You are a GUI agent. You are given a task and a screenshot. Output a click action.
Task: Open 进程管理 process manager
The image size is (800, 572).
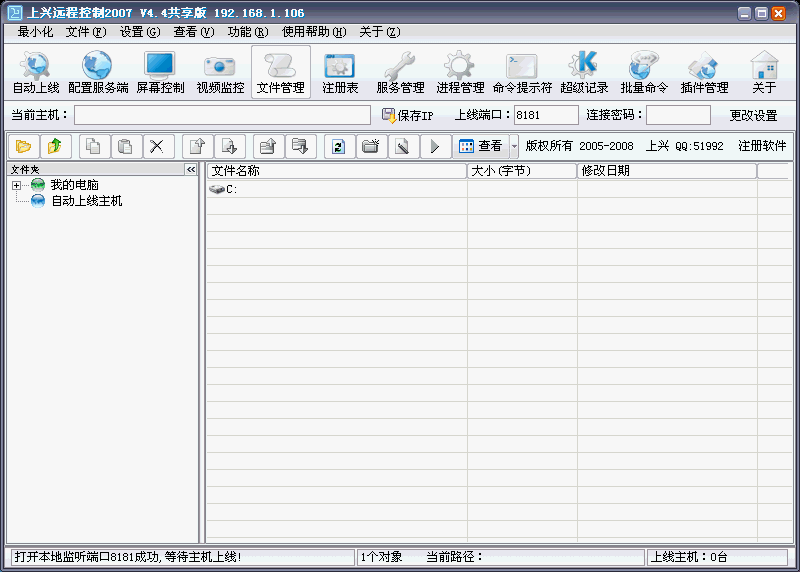click(460, 72)
